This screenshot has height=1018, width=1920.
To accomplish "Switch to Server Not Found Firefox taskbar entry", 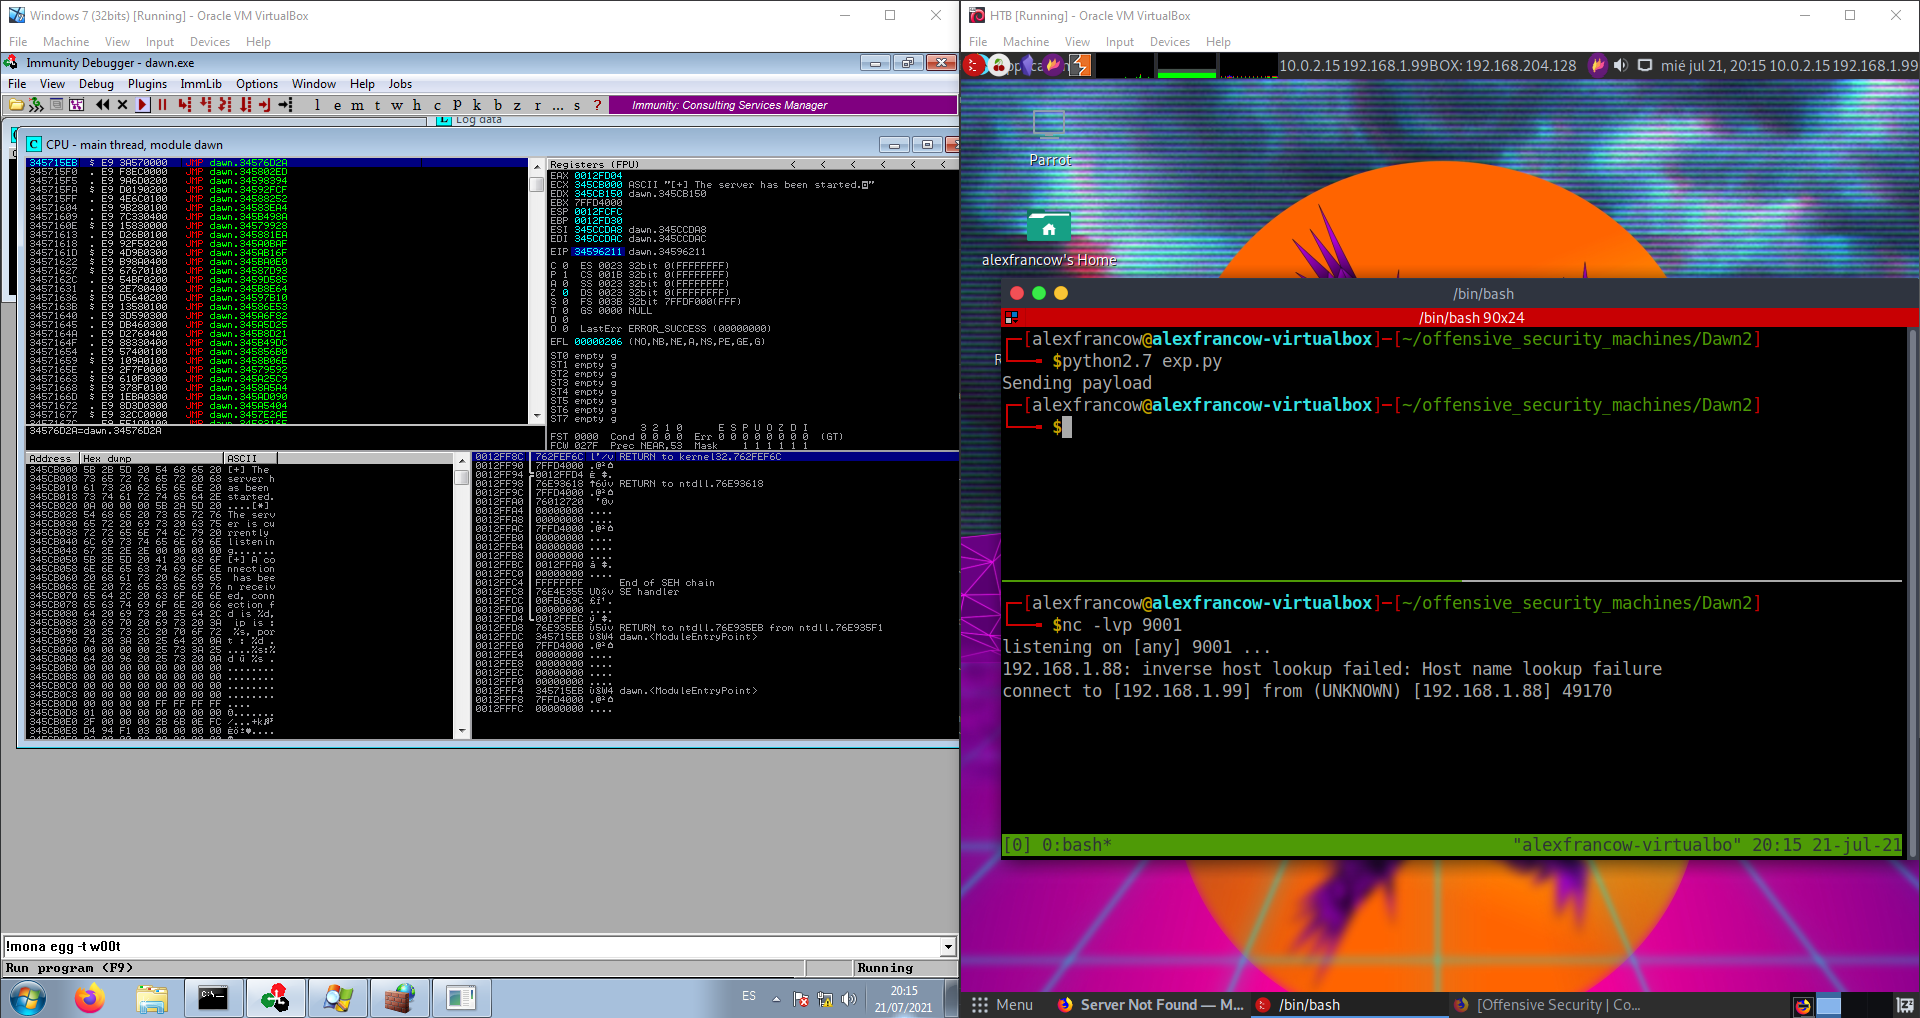I will pyautogui.click(x=1150, y=1005).
